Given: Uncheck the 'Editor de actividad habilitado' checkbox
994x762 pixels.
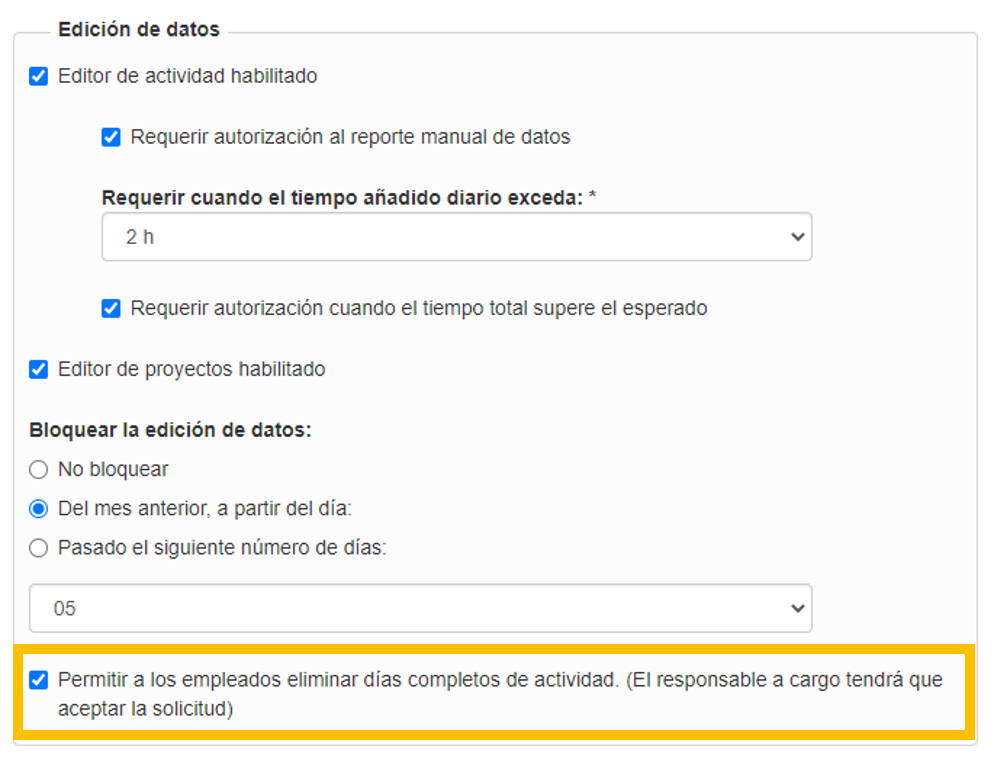Looking at the screenshot, I should tap(39, 77).
